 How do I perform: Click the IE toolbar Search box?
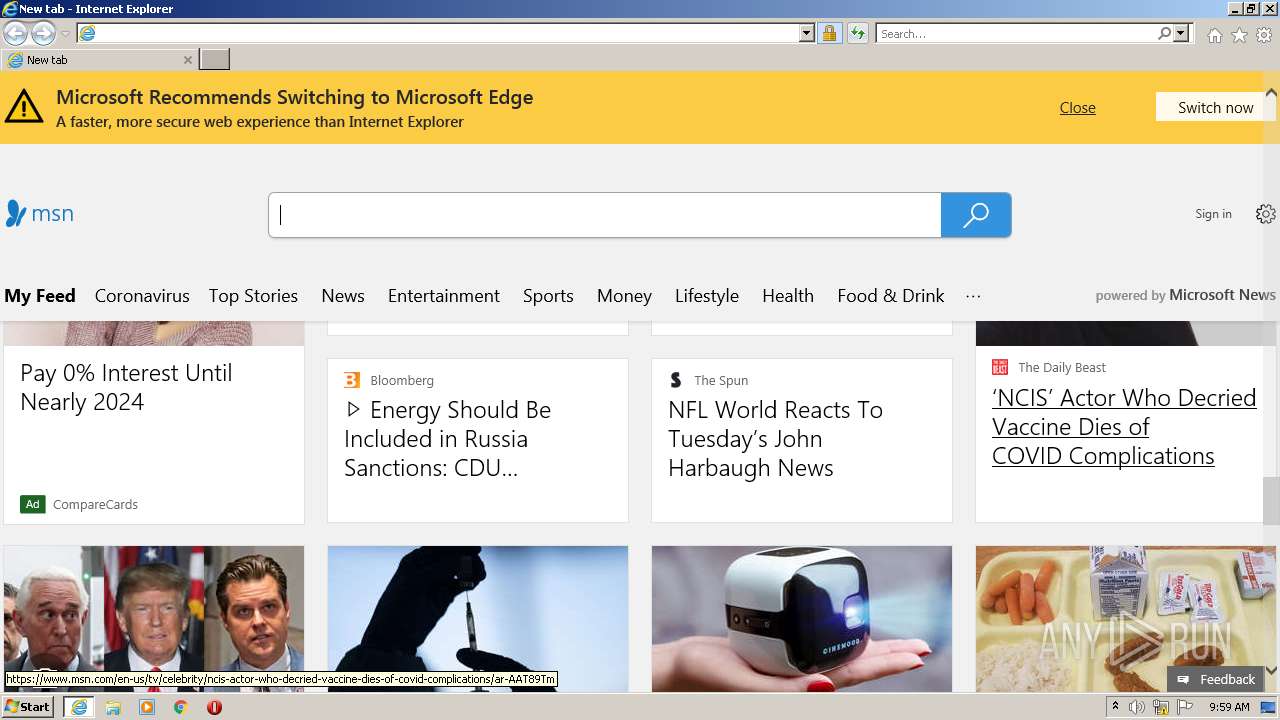tap(1016, 34)
